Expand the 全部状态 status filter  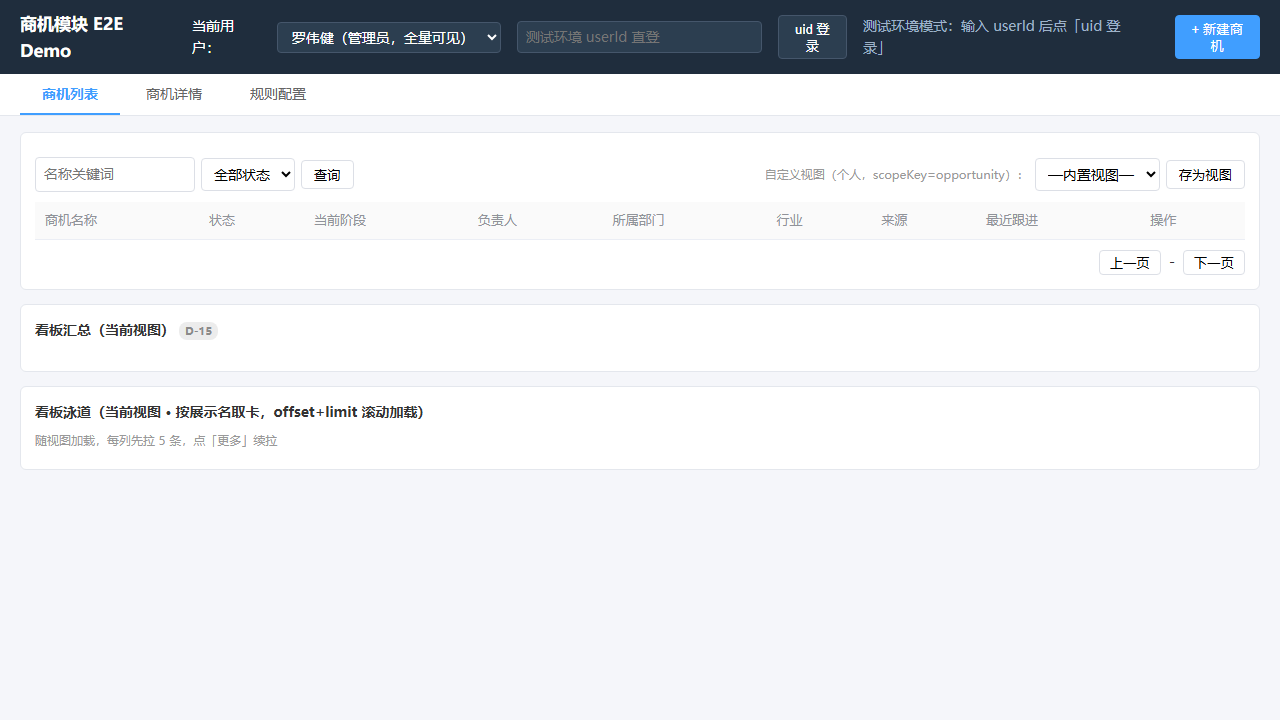tap(248, 174)
